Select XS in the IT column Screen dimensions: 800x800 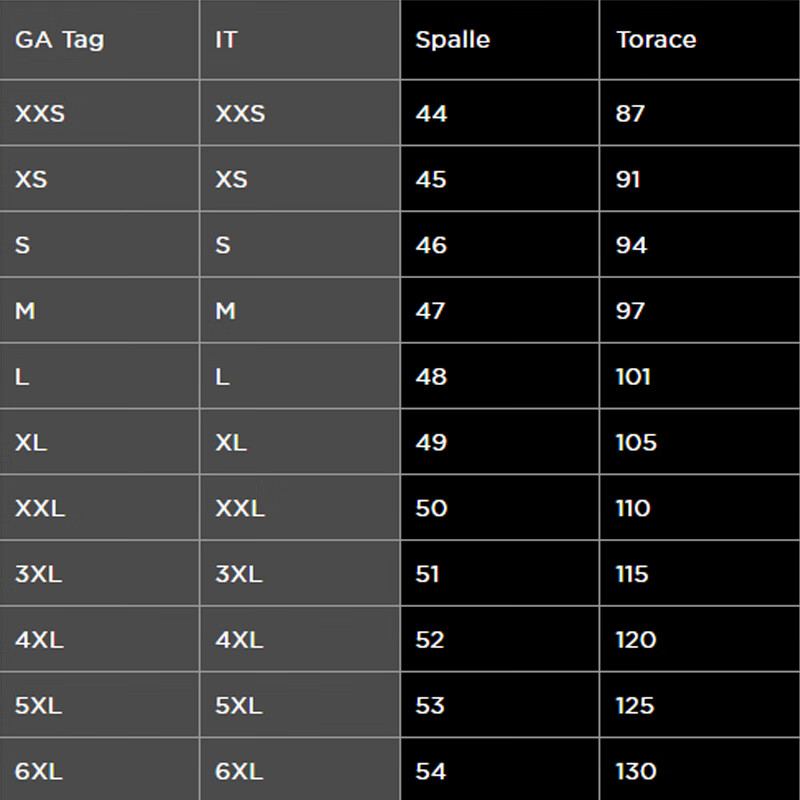(x=231, y=180)
